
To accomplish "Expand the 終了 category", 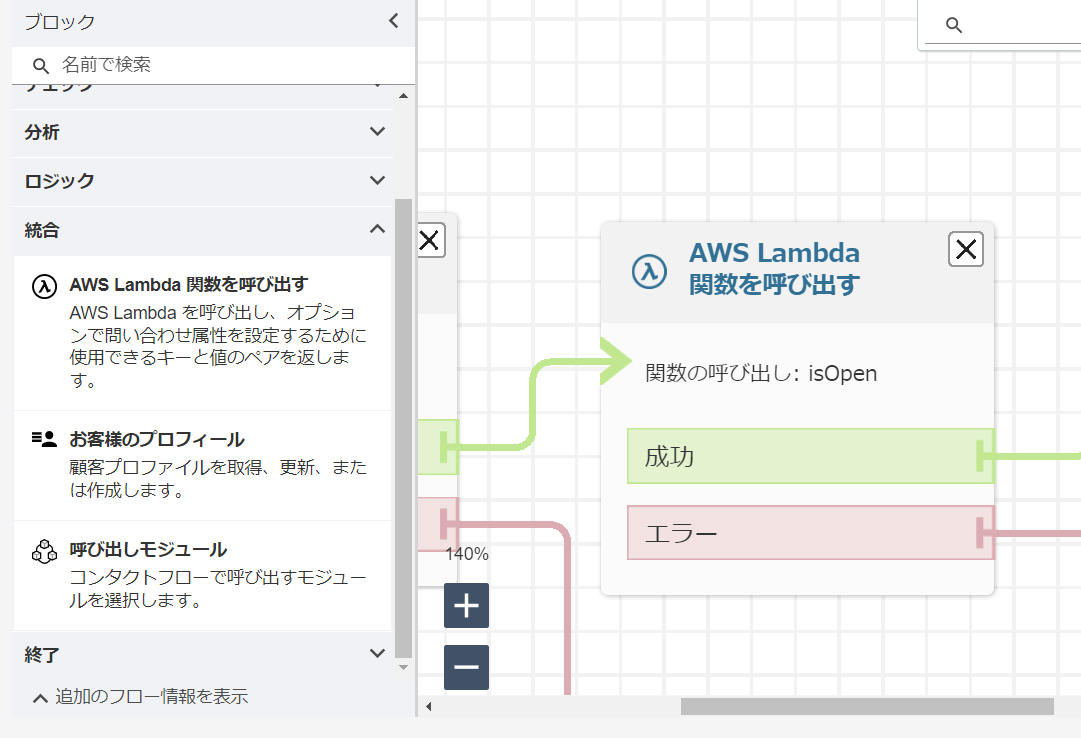I will click(x=202, y=654).
